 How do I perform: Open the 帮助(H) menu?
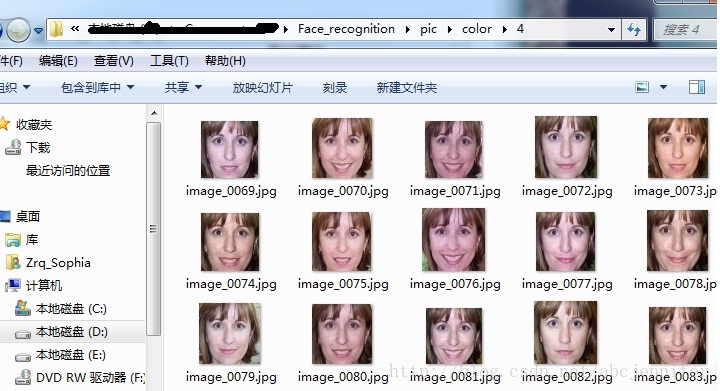pos(225,61)
